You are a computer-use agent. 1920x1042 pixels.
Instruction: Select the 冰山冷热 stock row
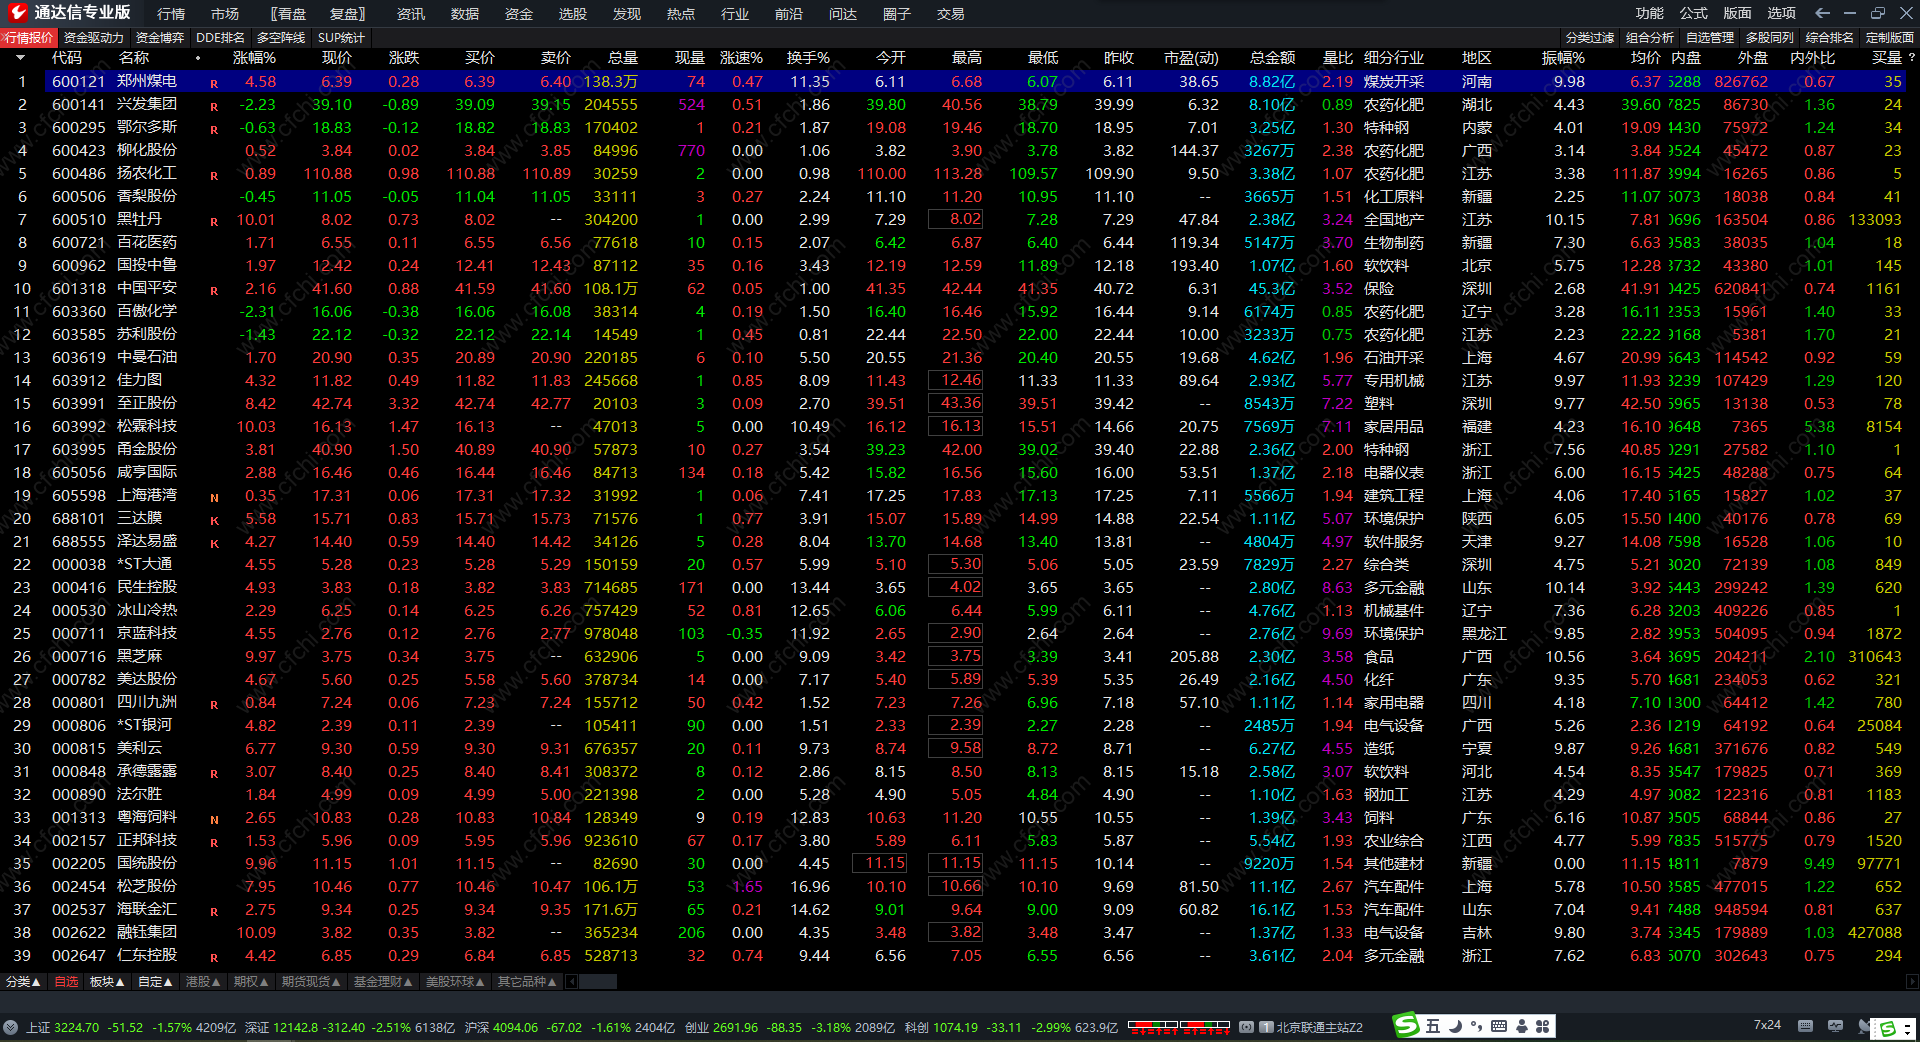point(960,611)
